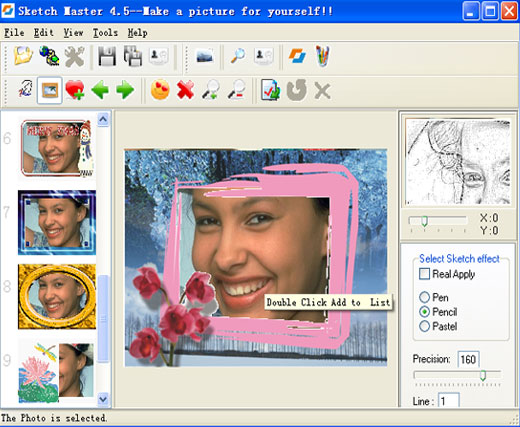Click the open folder icon in toolbar

click(23, 55)
